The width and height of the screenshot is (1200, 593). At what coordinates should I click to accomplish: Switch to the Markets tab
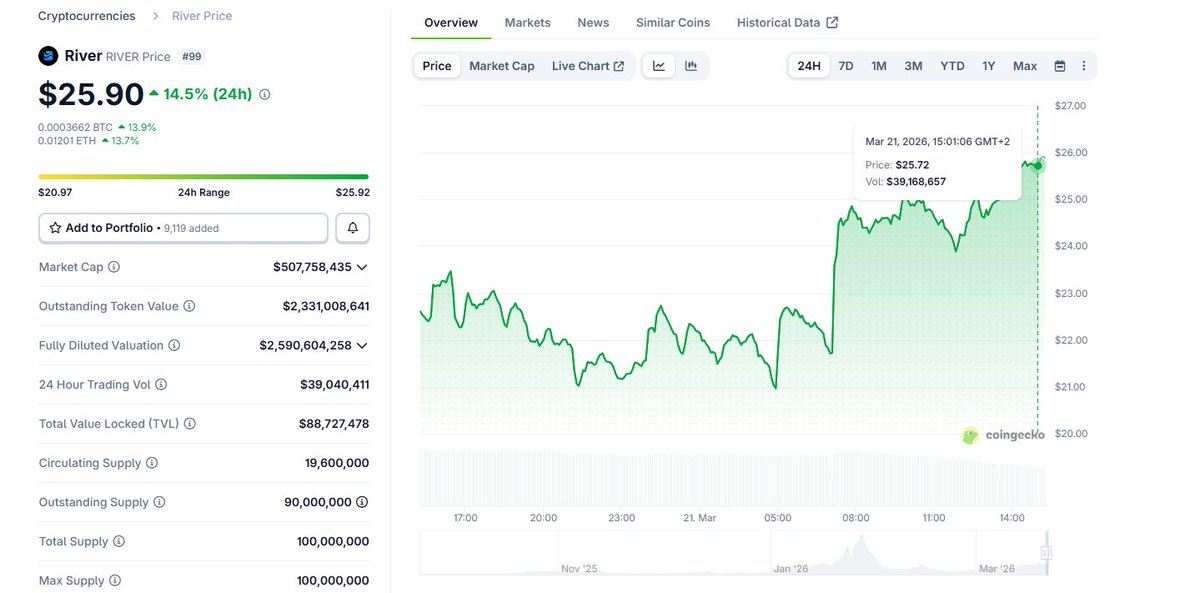point(527,22)
